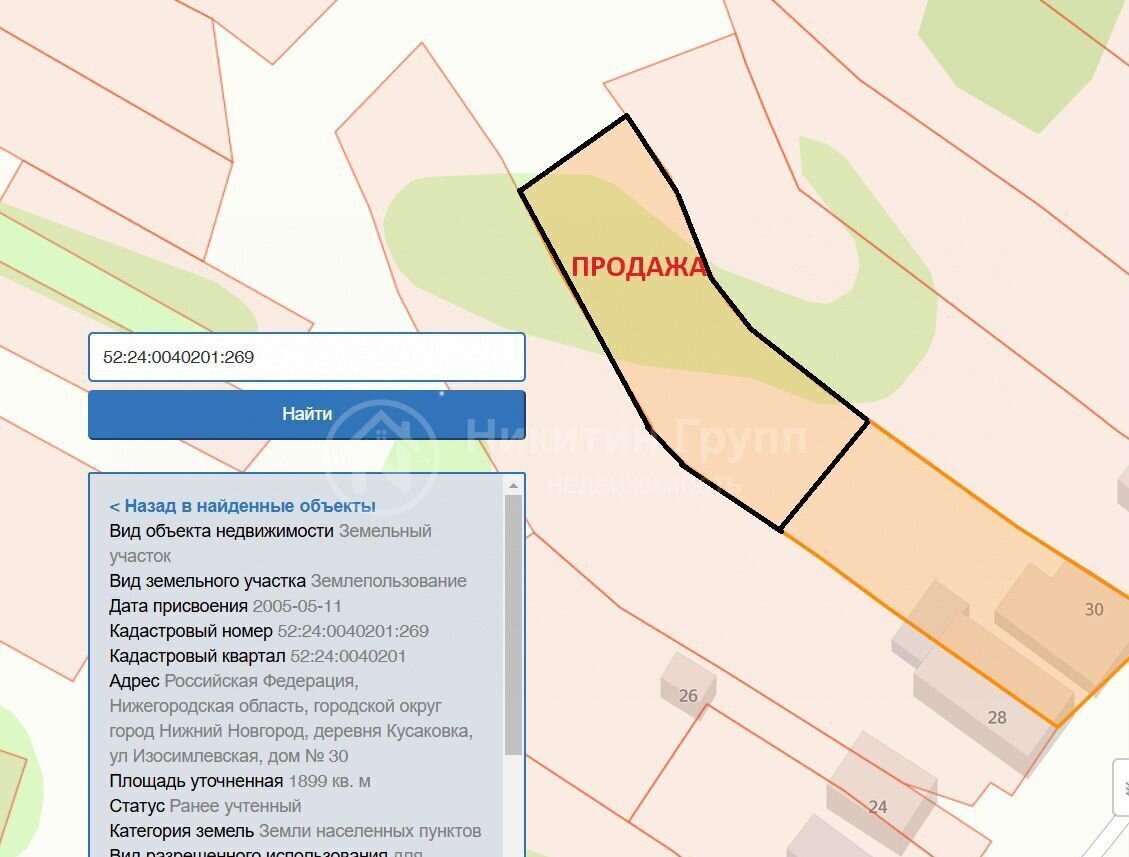Click the Земли населенных пунктов category text

(369, 831)
